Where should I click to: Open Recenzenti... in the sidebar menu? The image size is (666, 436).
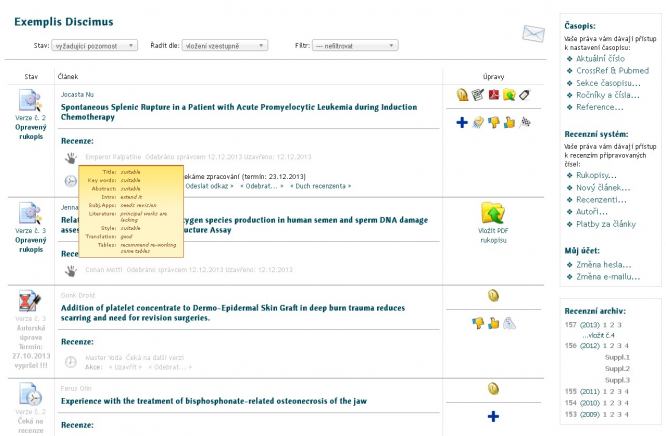(x=605, y=199)
